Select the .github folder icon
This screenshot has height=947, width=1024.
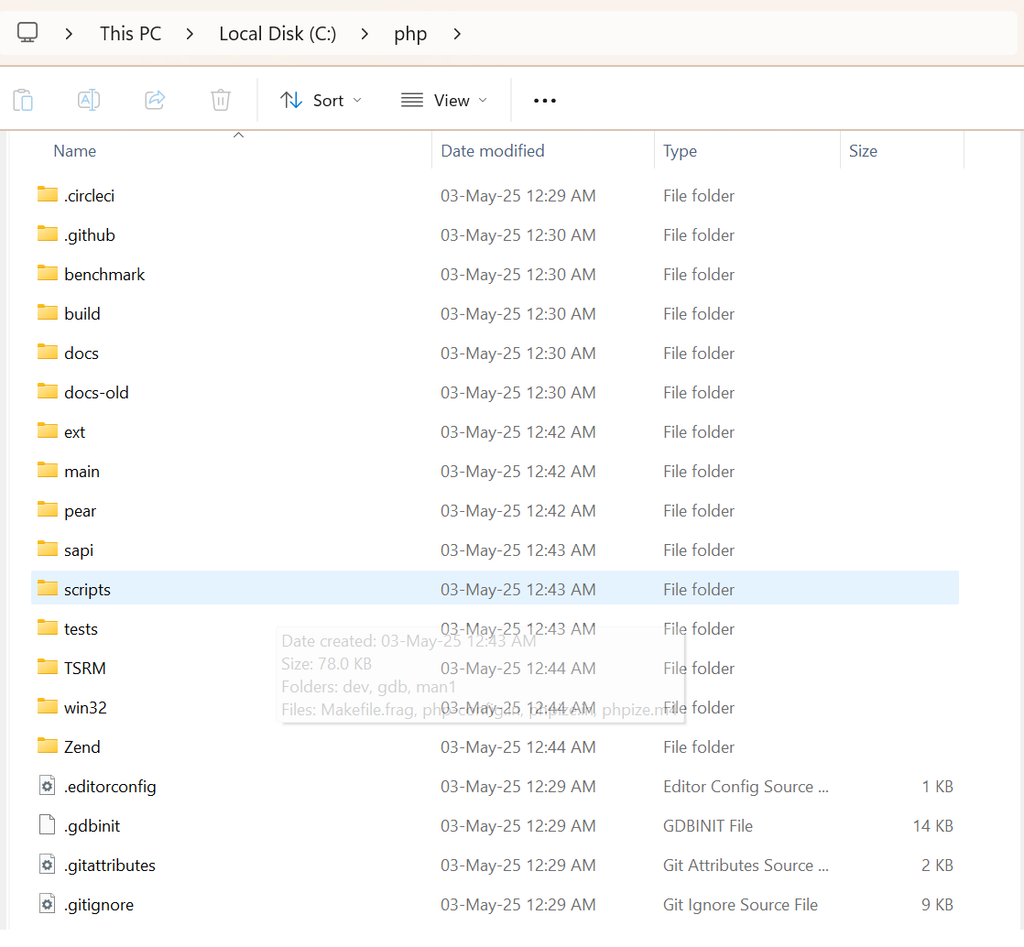[x=47, y=234]
